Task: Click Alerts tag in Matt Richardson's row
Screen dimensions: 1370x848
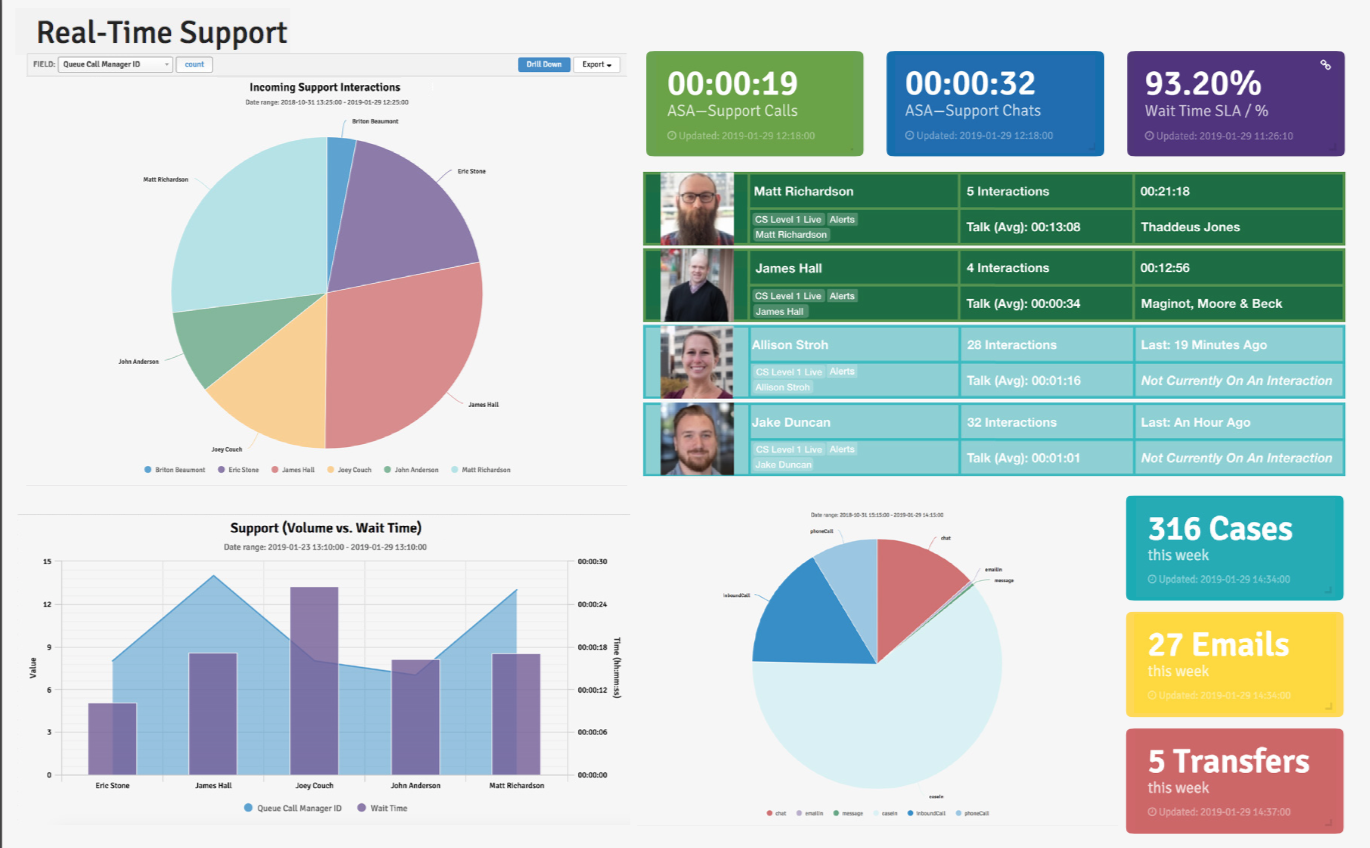Action: point(842,219)
